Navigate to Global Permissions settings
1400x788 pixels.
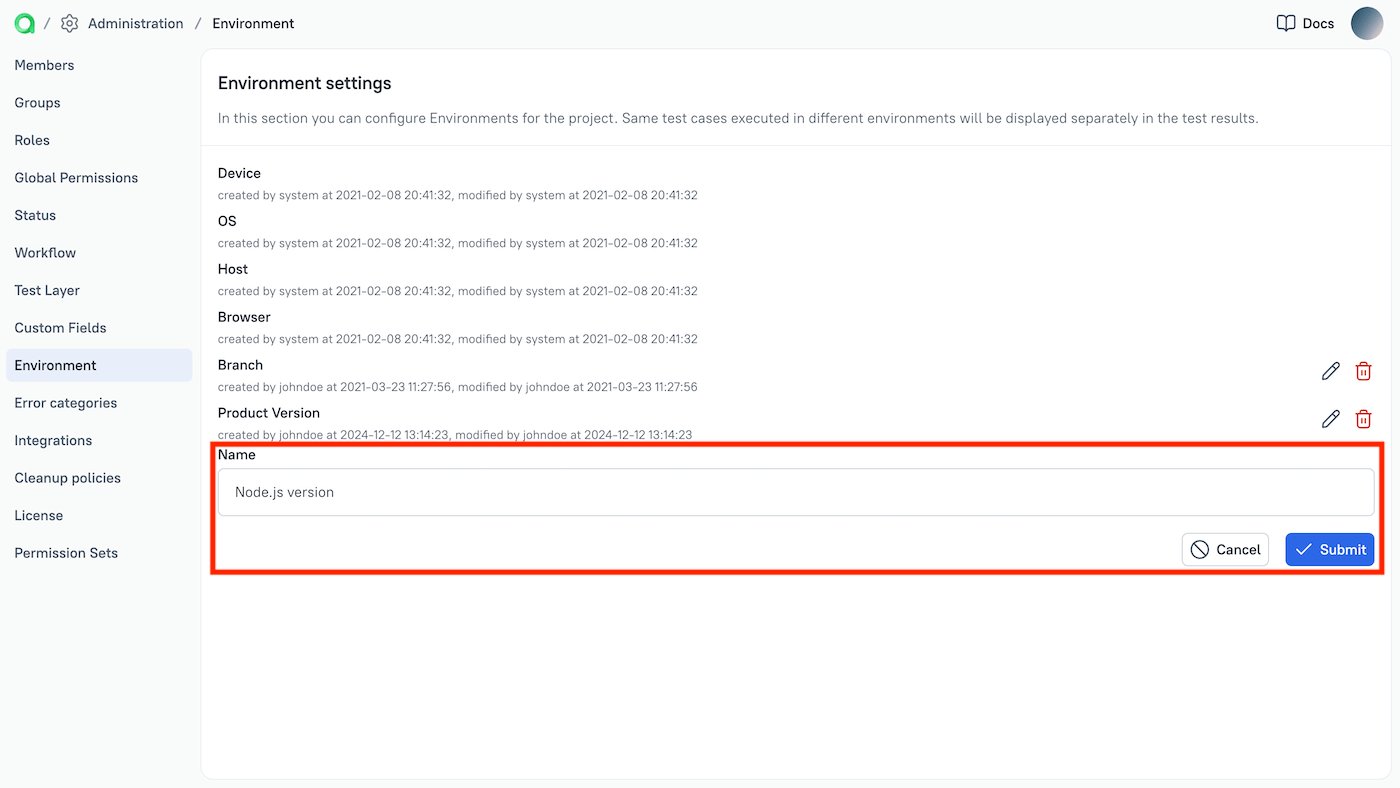click(76, 177)
